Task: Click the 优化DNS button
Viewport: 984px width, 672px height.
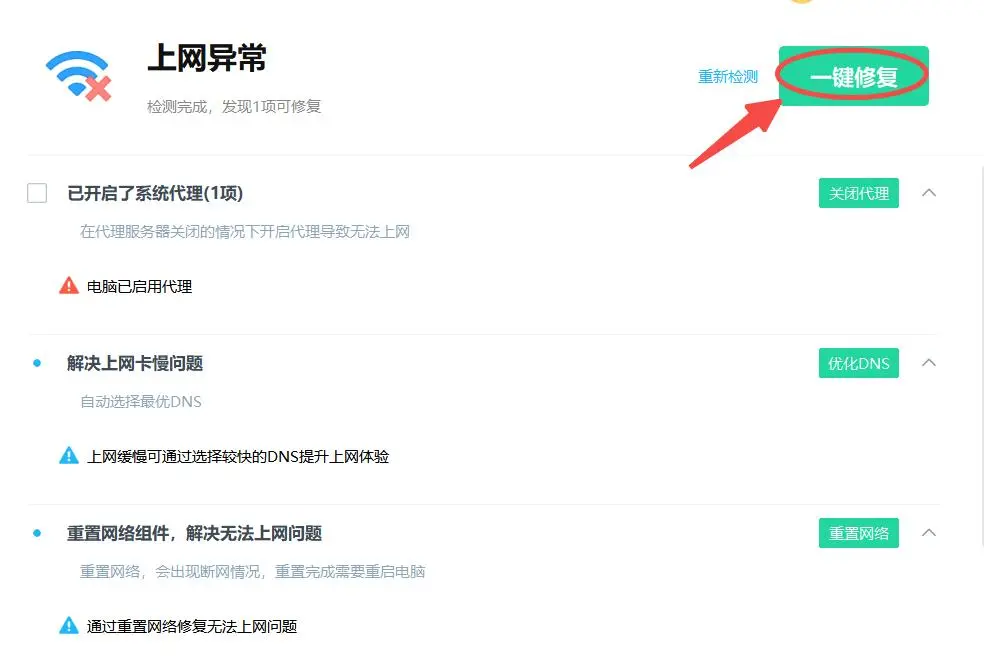Action: point(858,363)
